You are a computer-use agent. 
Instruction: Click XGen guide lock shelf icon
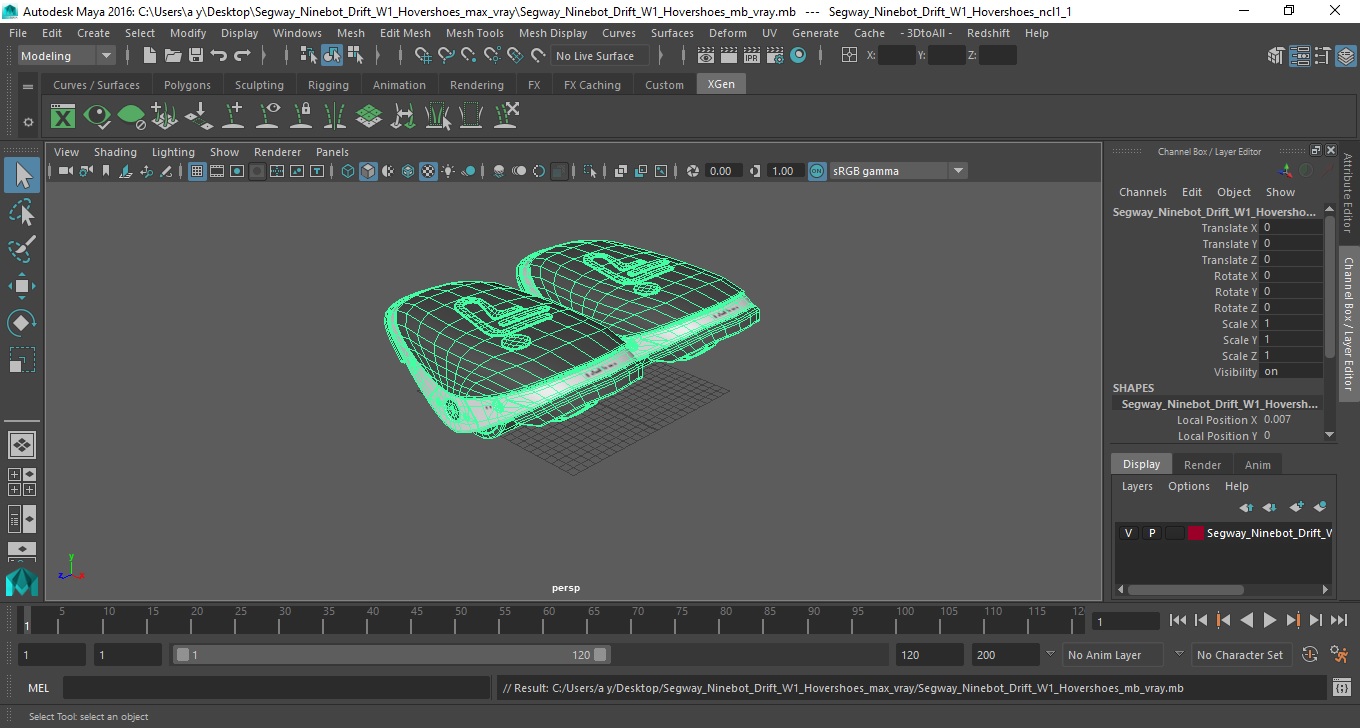[301, 117]
